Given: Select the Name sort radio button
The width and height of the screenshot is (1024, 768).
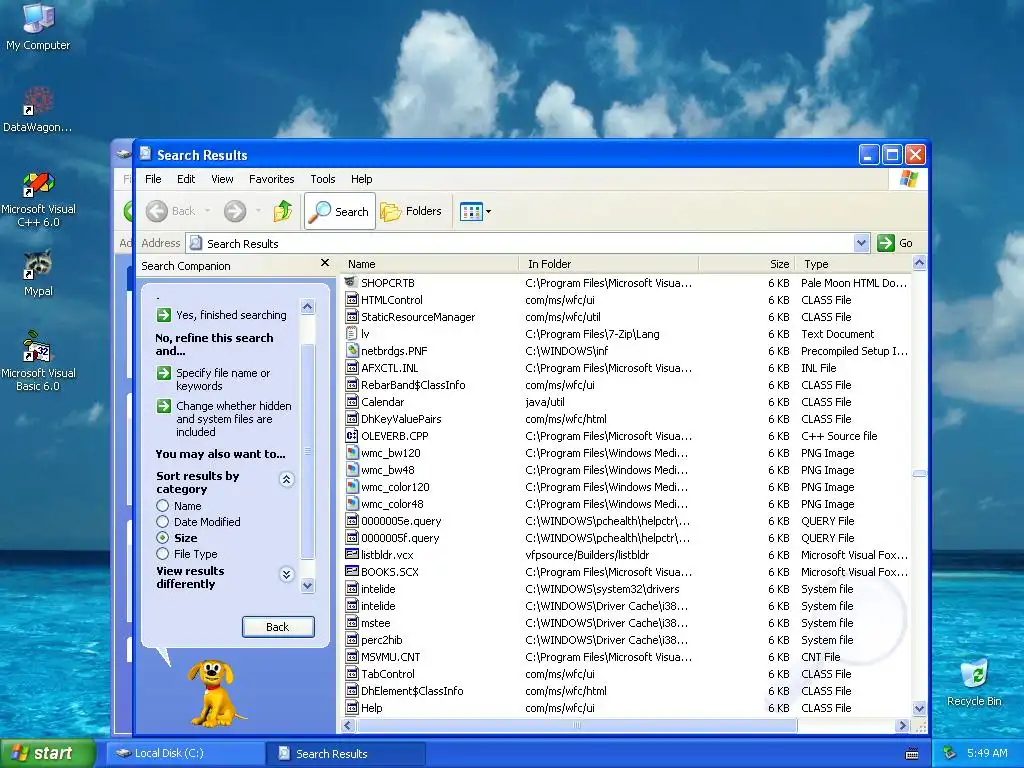Looking at the screenshot, I should pyautogui.click(x=163, y=505).
